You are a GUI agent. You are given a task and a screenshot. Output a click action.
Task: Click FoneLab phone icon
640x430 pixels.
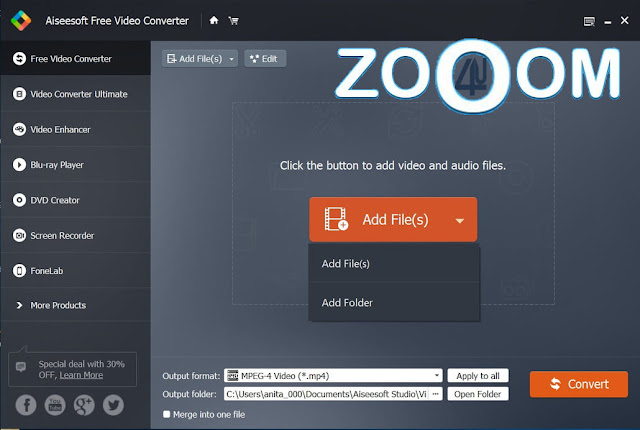(19, 270)
